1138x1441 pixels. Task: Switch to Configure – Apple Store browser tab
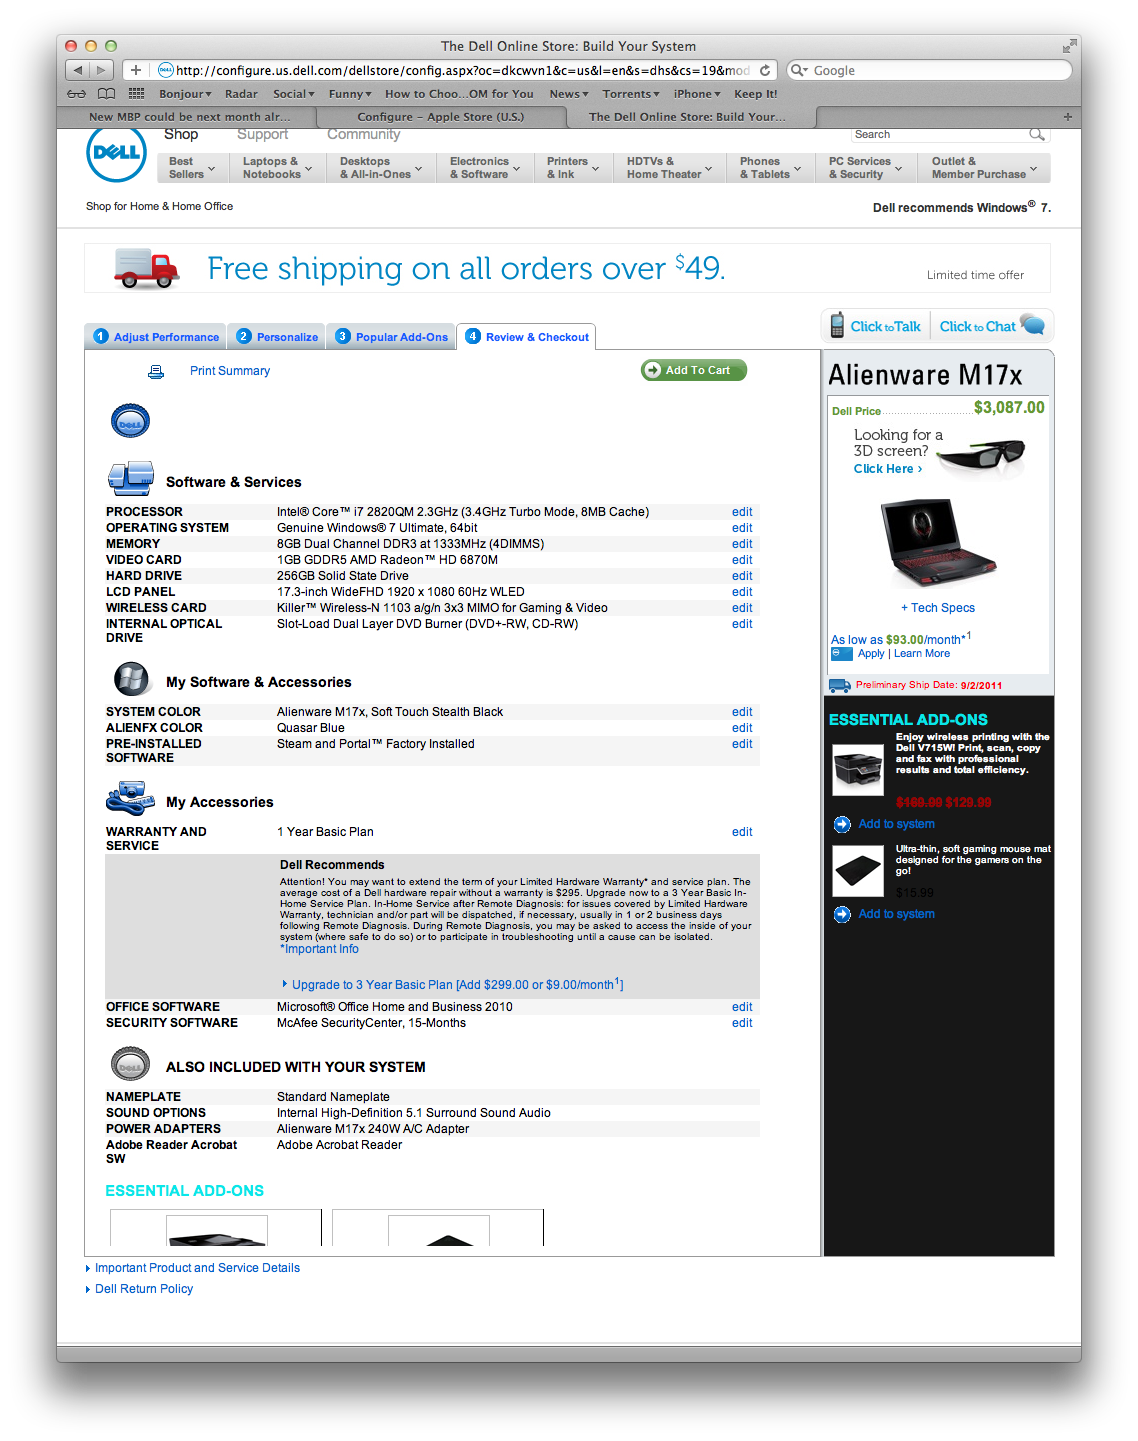point(441,117)
